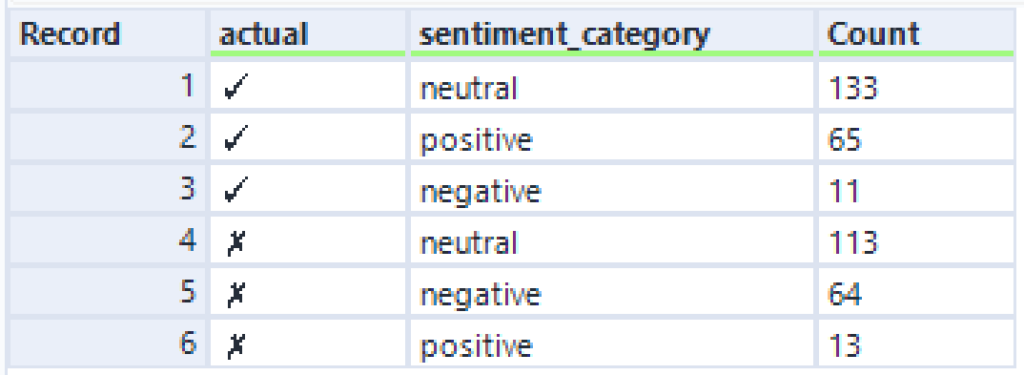The image size is (1024, 375).
Task: Click the X icon in record 6
Action: click(x=234, y=346)
